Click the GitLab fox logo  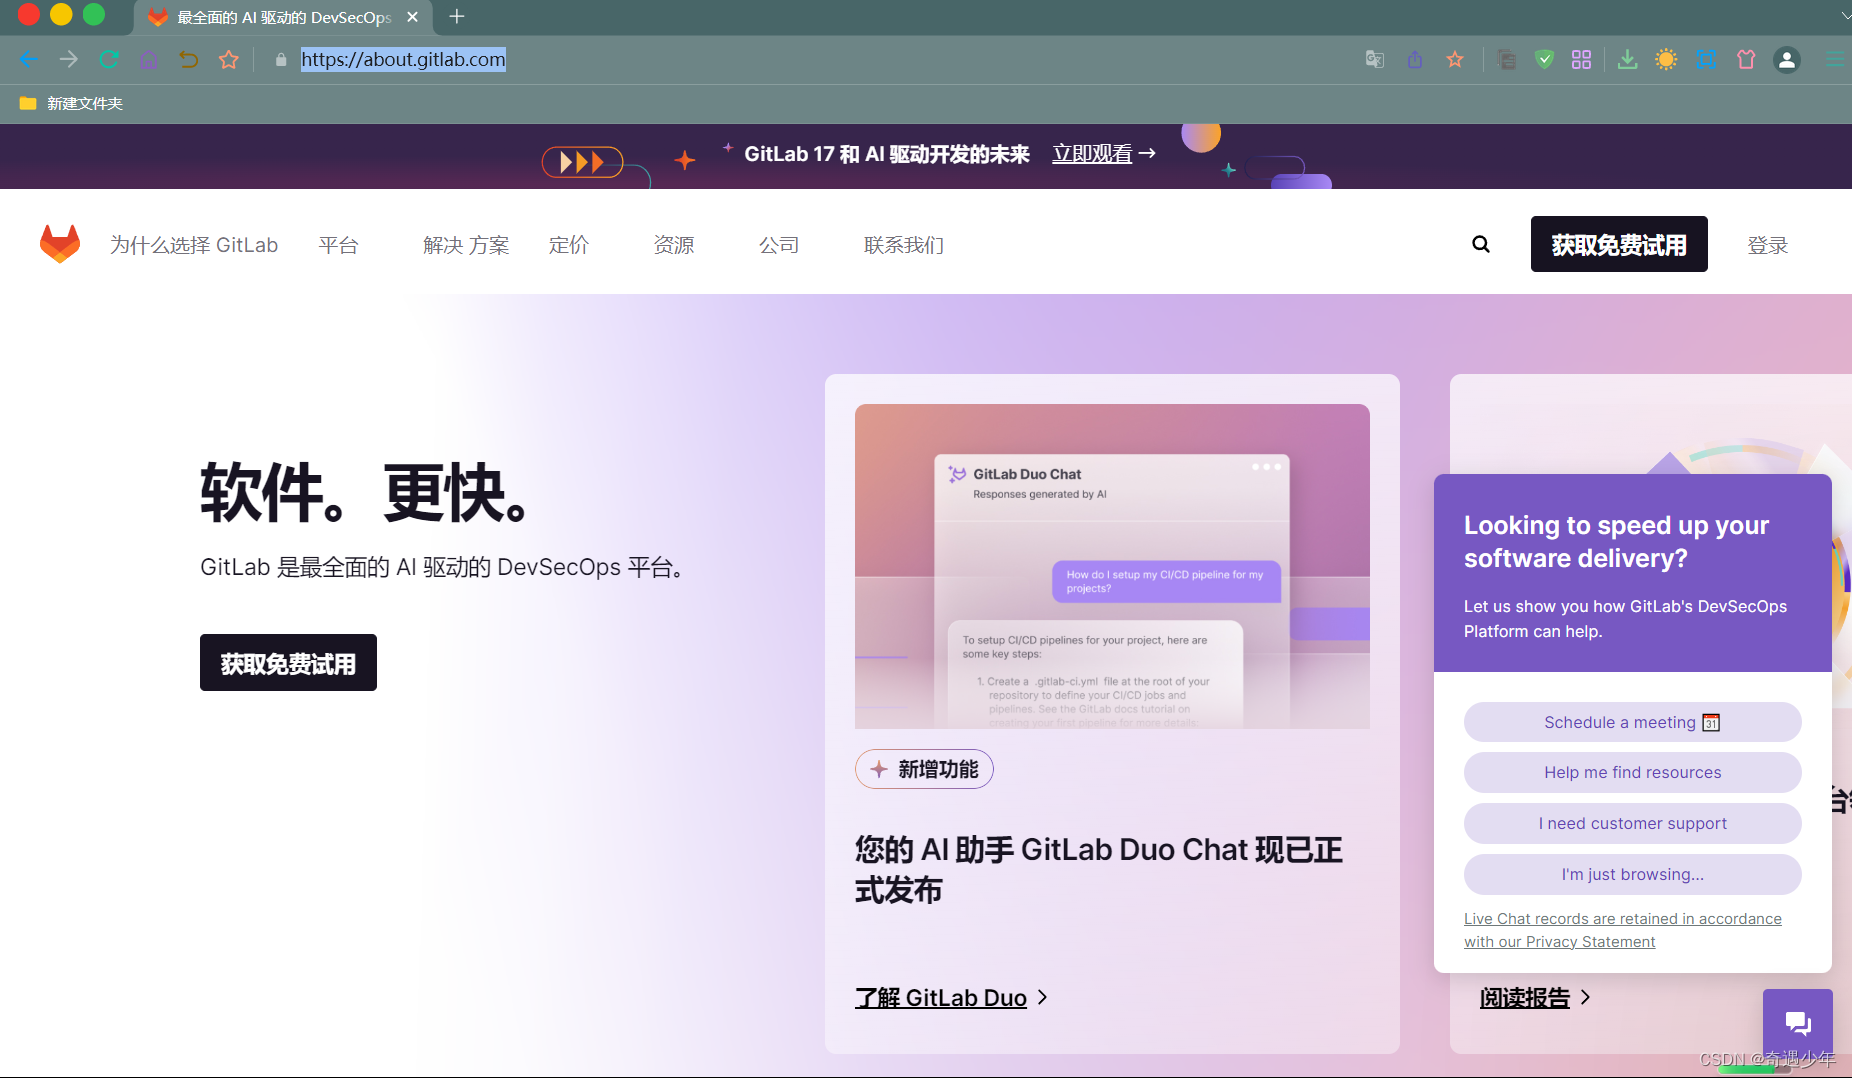60,244
